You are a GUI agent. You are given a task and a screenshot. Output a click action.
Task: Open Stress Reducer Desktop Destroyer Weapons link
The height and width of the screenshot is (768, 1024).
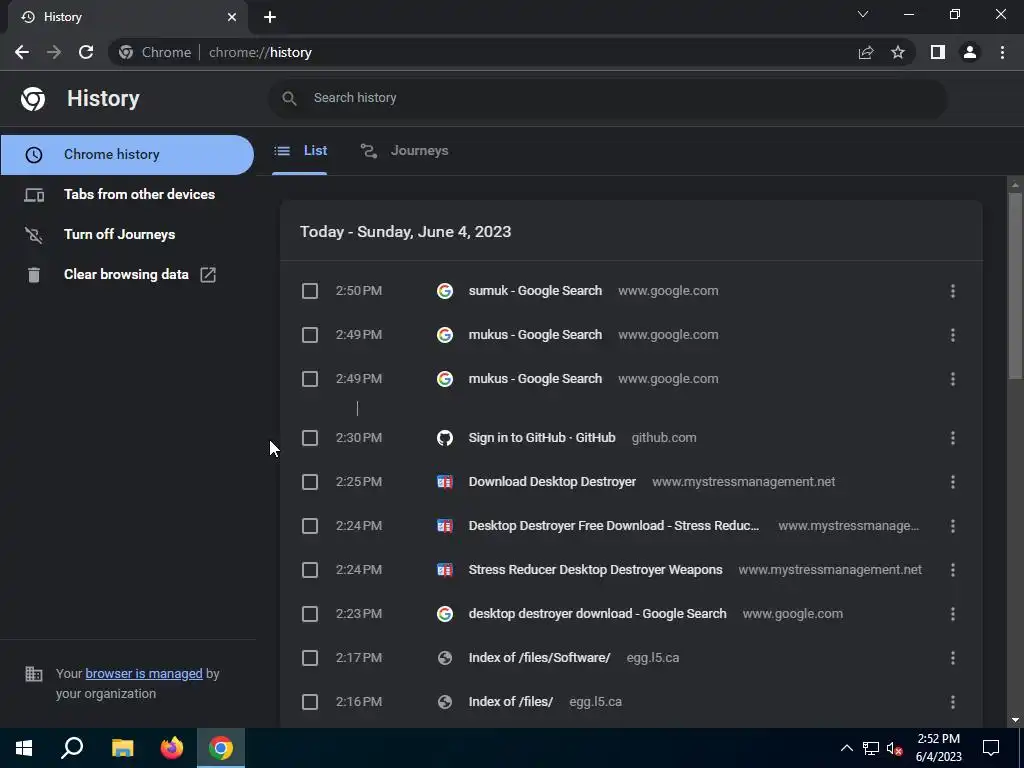595,570
